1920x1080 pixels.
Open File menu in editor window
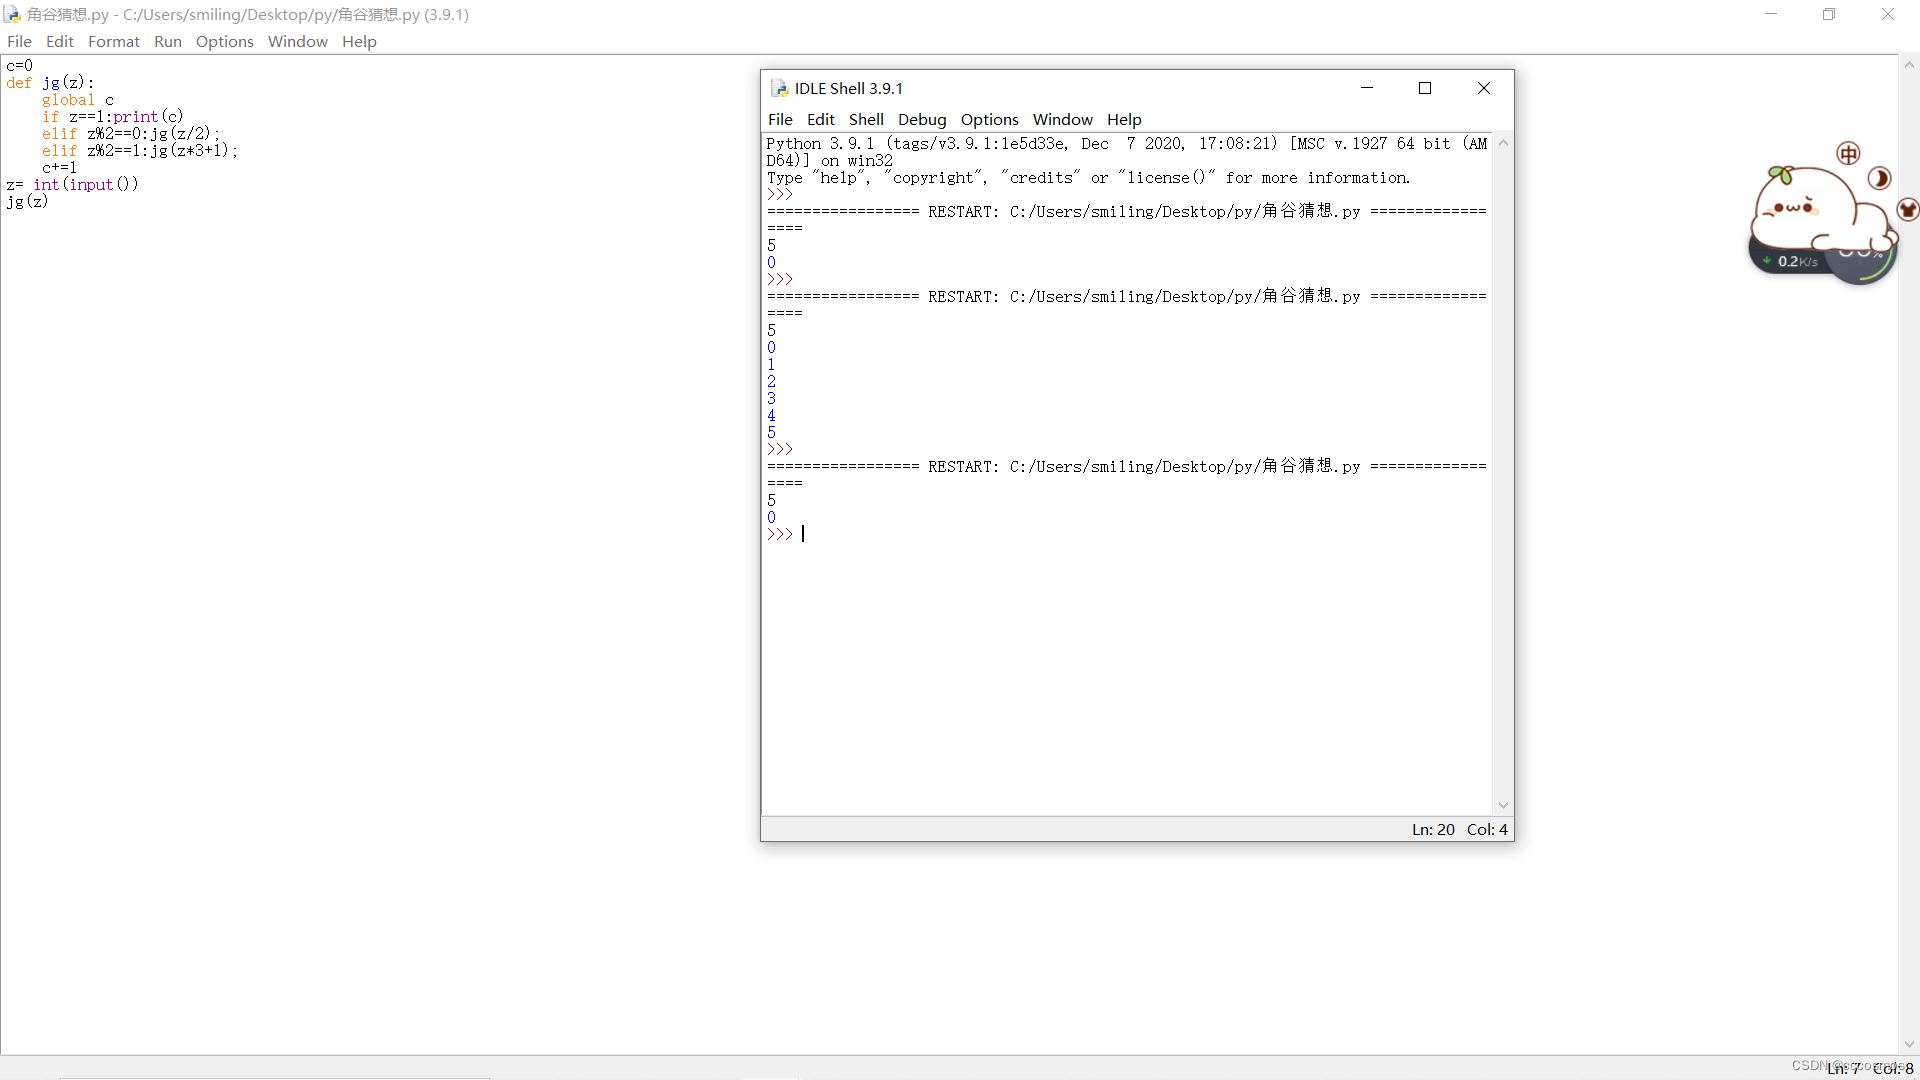coord(19,41)
